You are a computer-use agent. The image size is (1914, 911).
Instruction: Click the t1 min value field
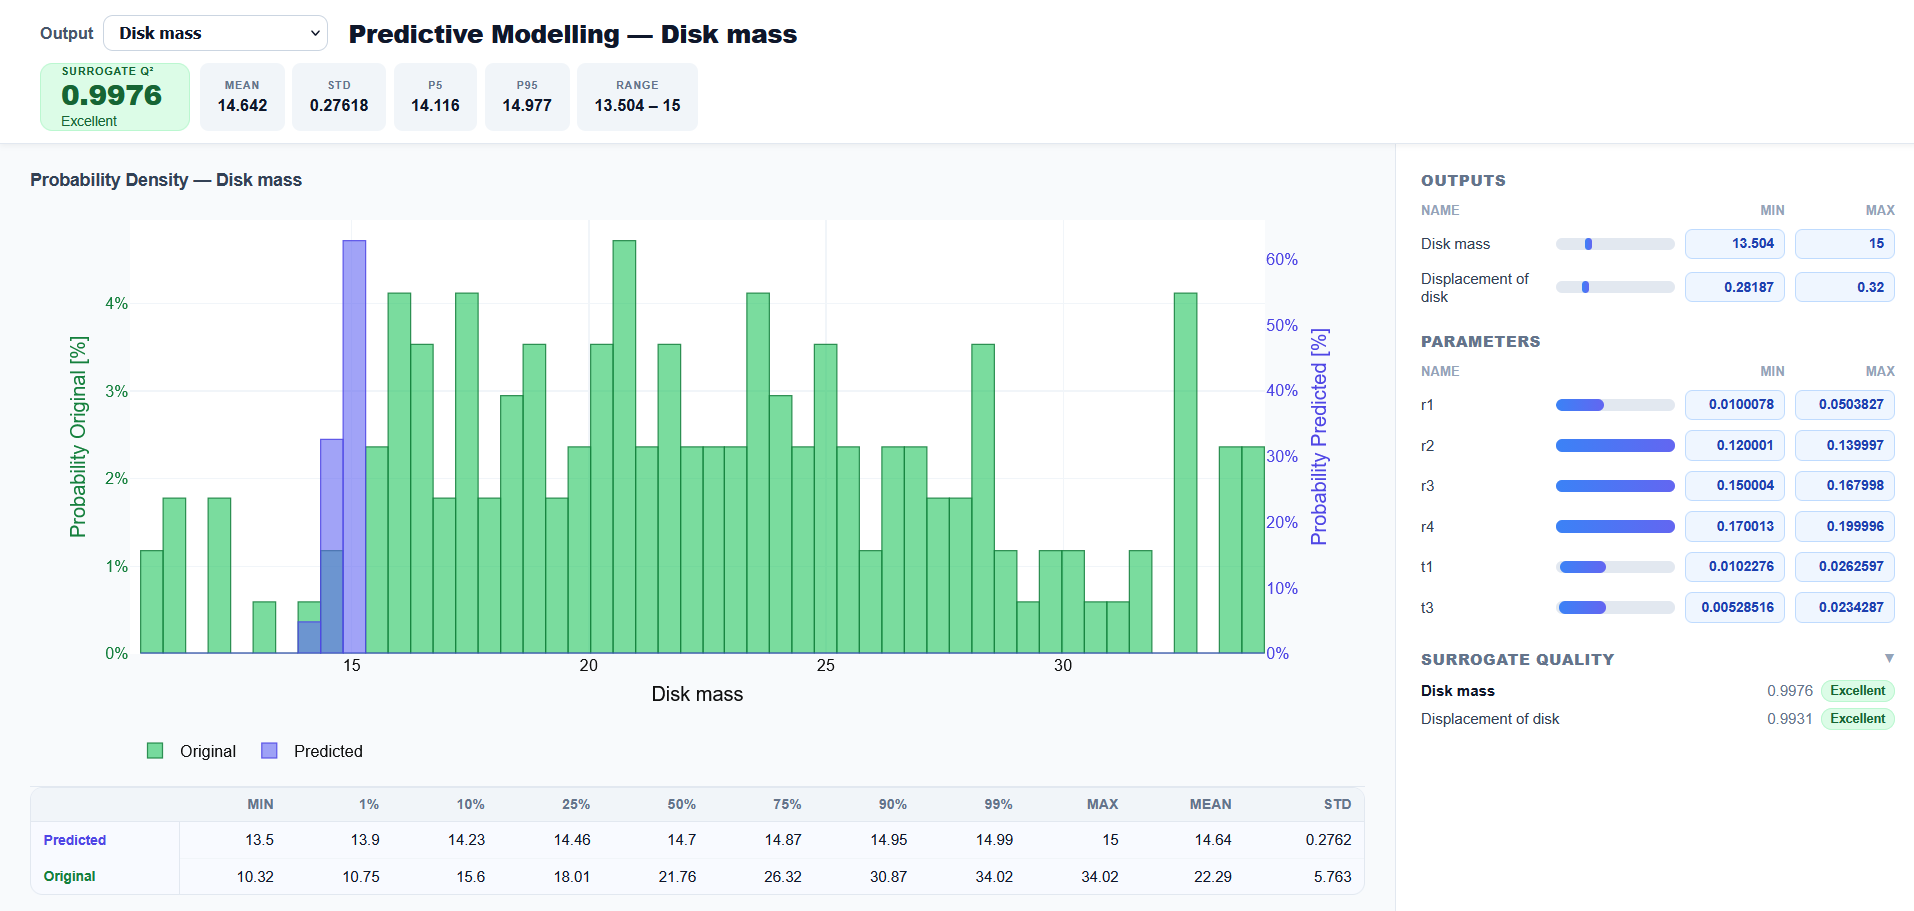(x=1734, y=567)
